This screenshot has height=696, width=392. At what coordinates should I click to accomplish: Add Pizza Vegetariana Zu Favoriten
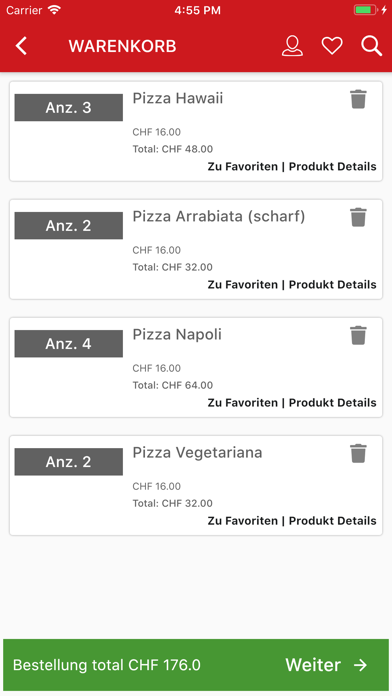click(x=242, y=521)
